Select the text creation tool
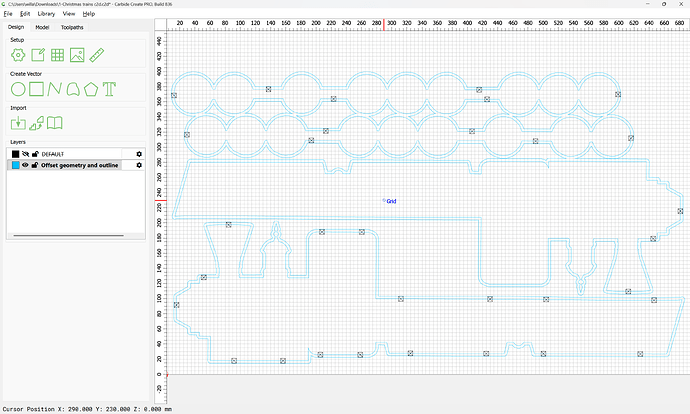The height and width of the screenshot is (414, 690). (x=111, y=89)
